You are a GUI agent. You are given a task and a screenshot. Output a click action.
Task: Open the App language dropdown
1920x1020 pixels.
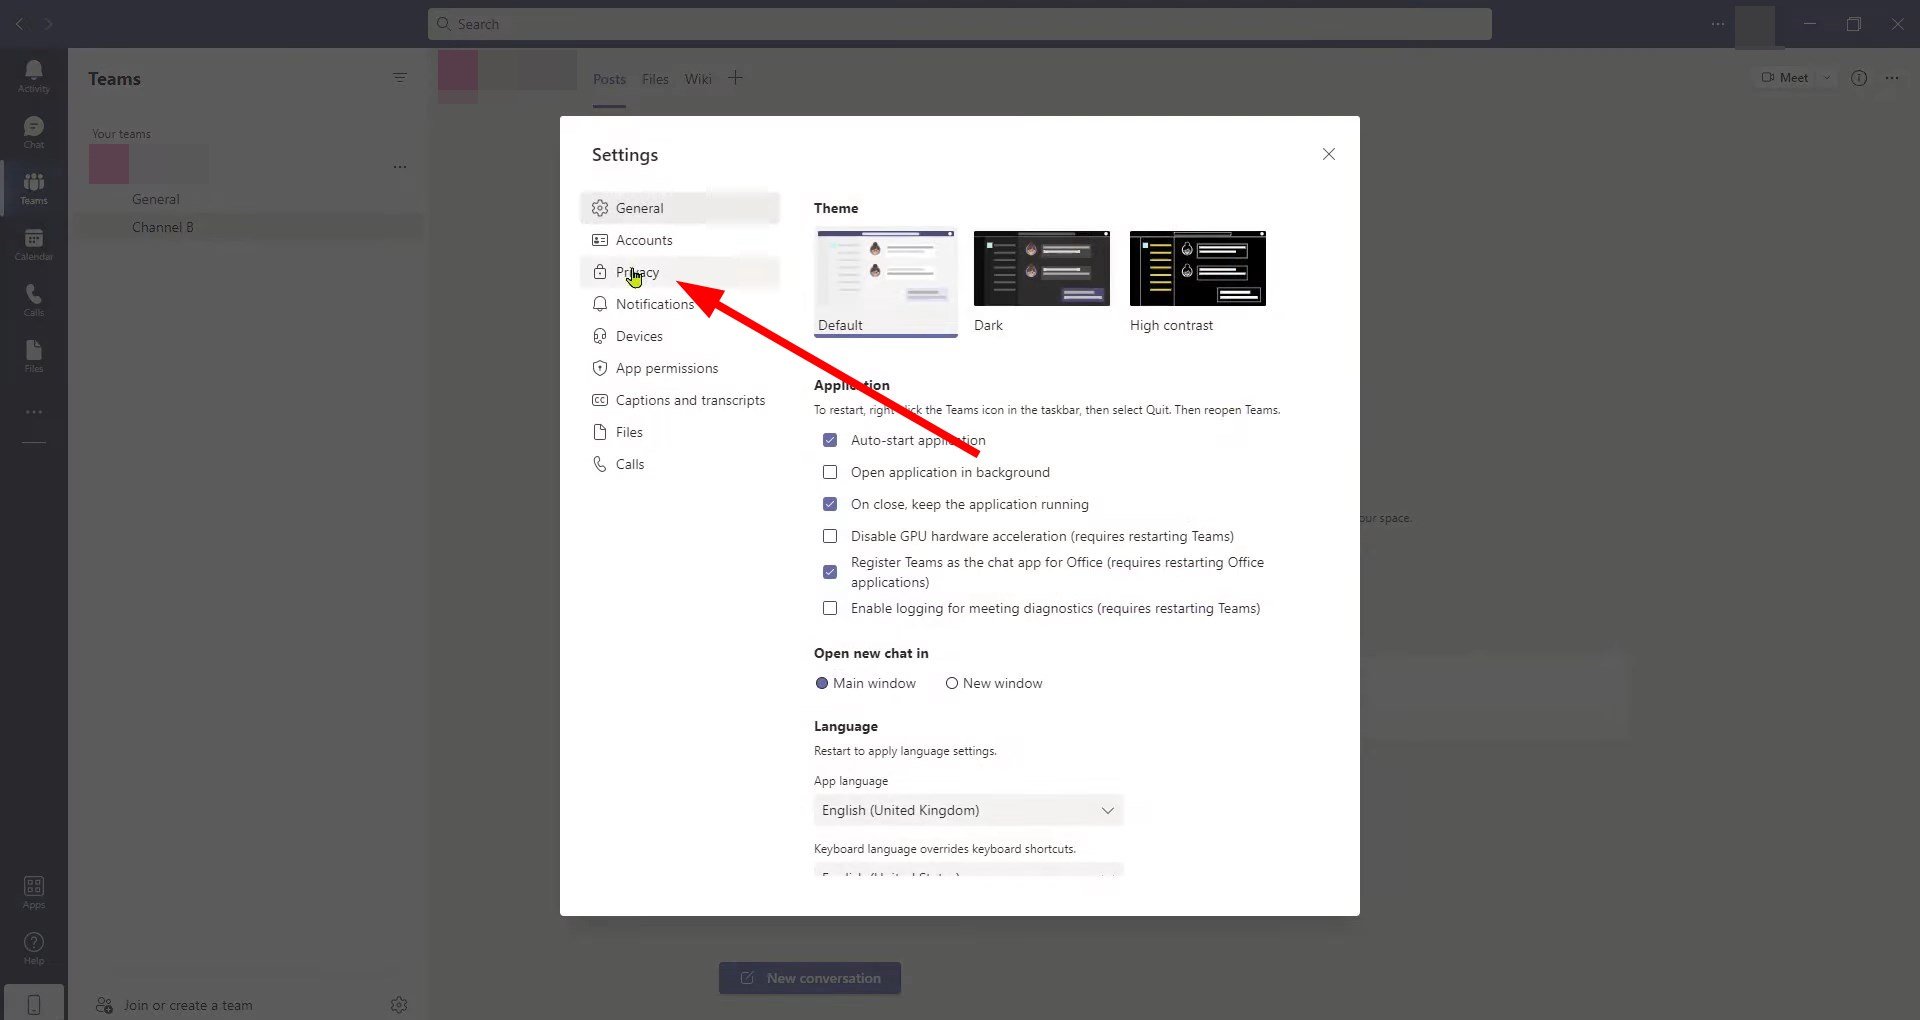coord(968,810)
